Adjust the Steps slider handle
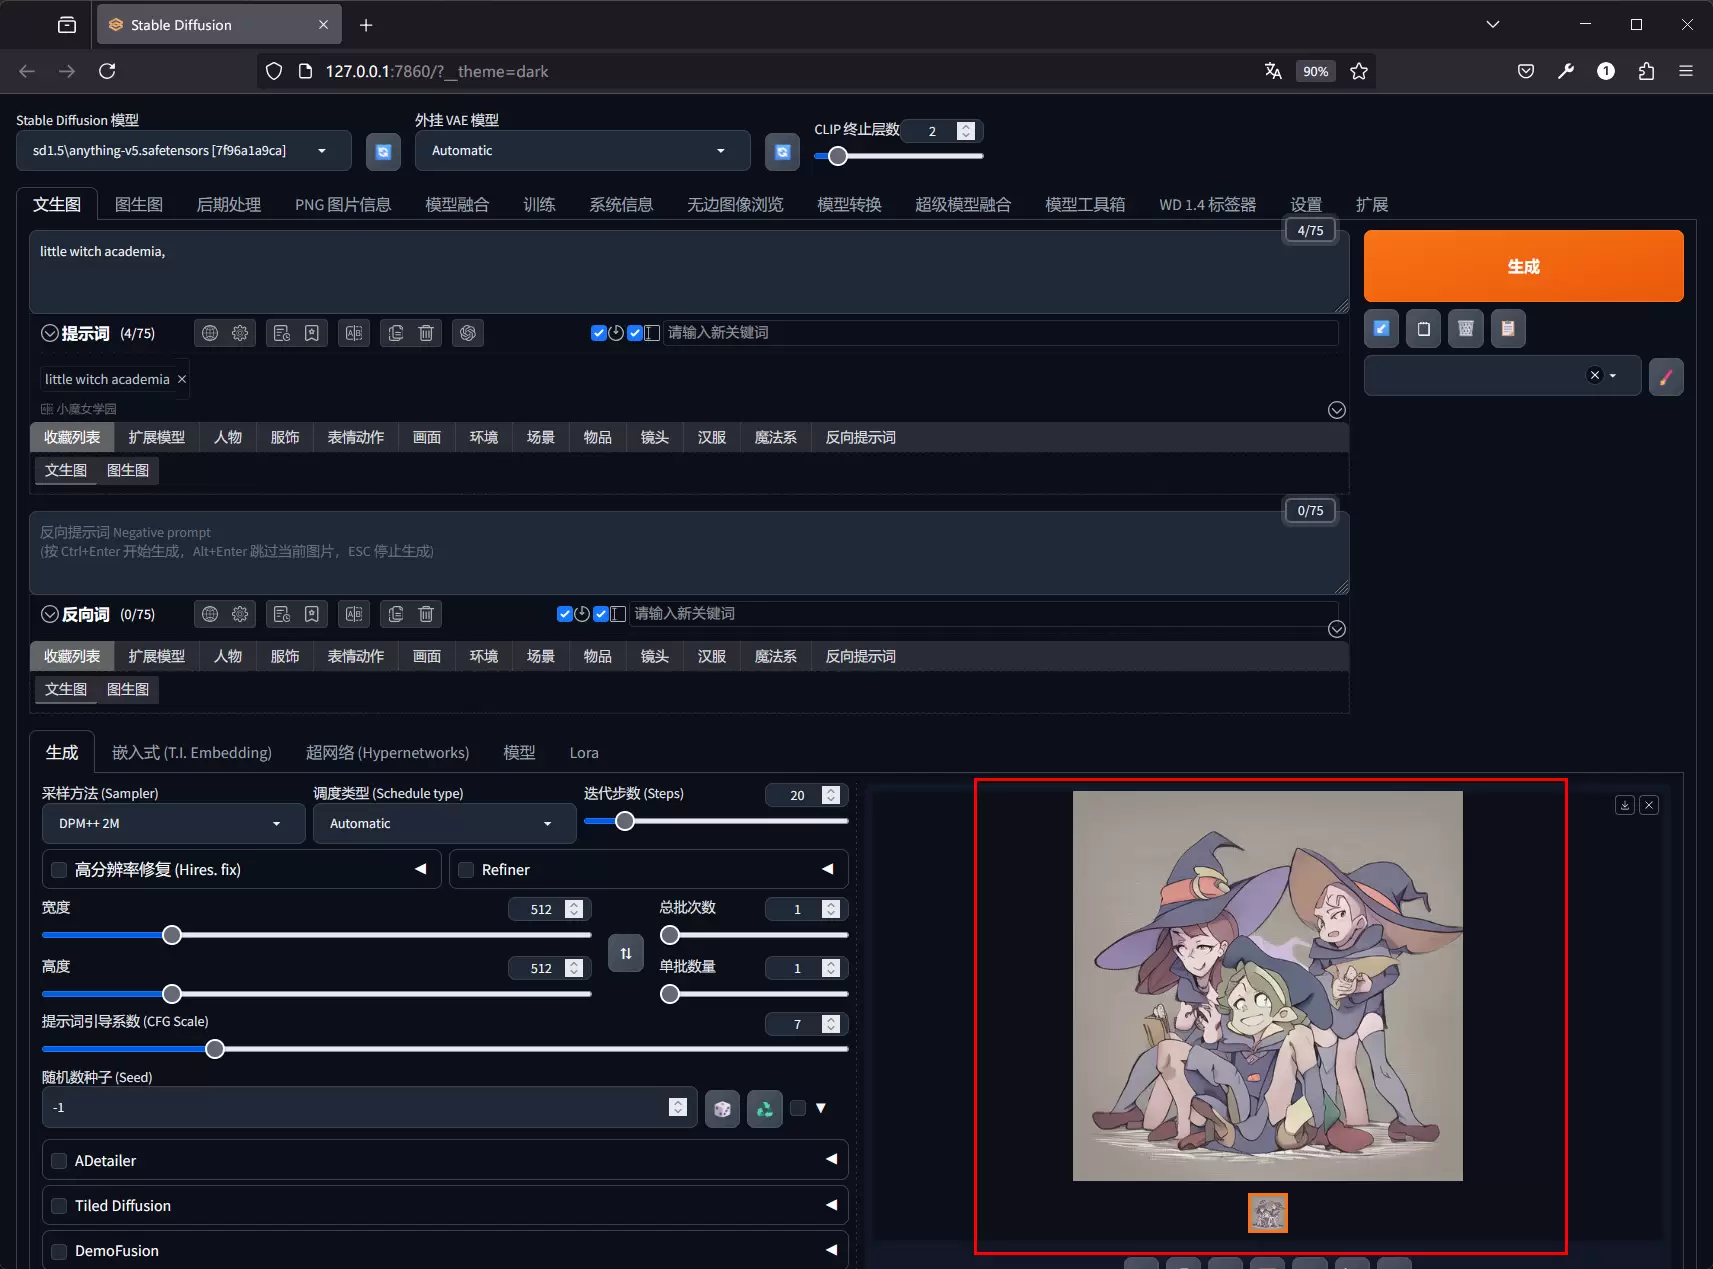The height and width of the screenshot is (1269, 1713). [x=625, y=821]
